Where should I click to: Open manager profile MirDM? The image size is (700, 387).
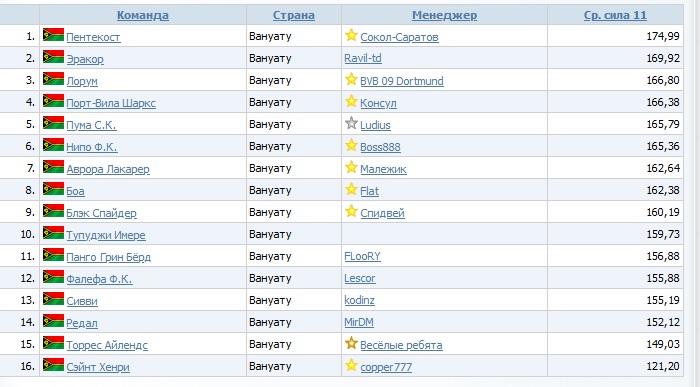coord(359,322)
